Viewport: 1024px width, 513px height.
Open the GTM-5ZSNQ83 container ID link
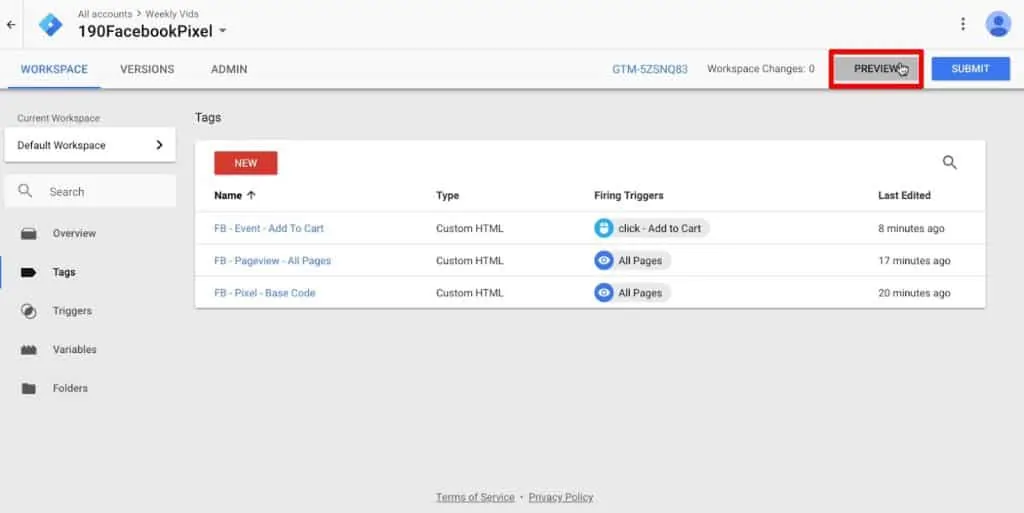[x=650, y=69]
